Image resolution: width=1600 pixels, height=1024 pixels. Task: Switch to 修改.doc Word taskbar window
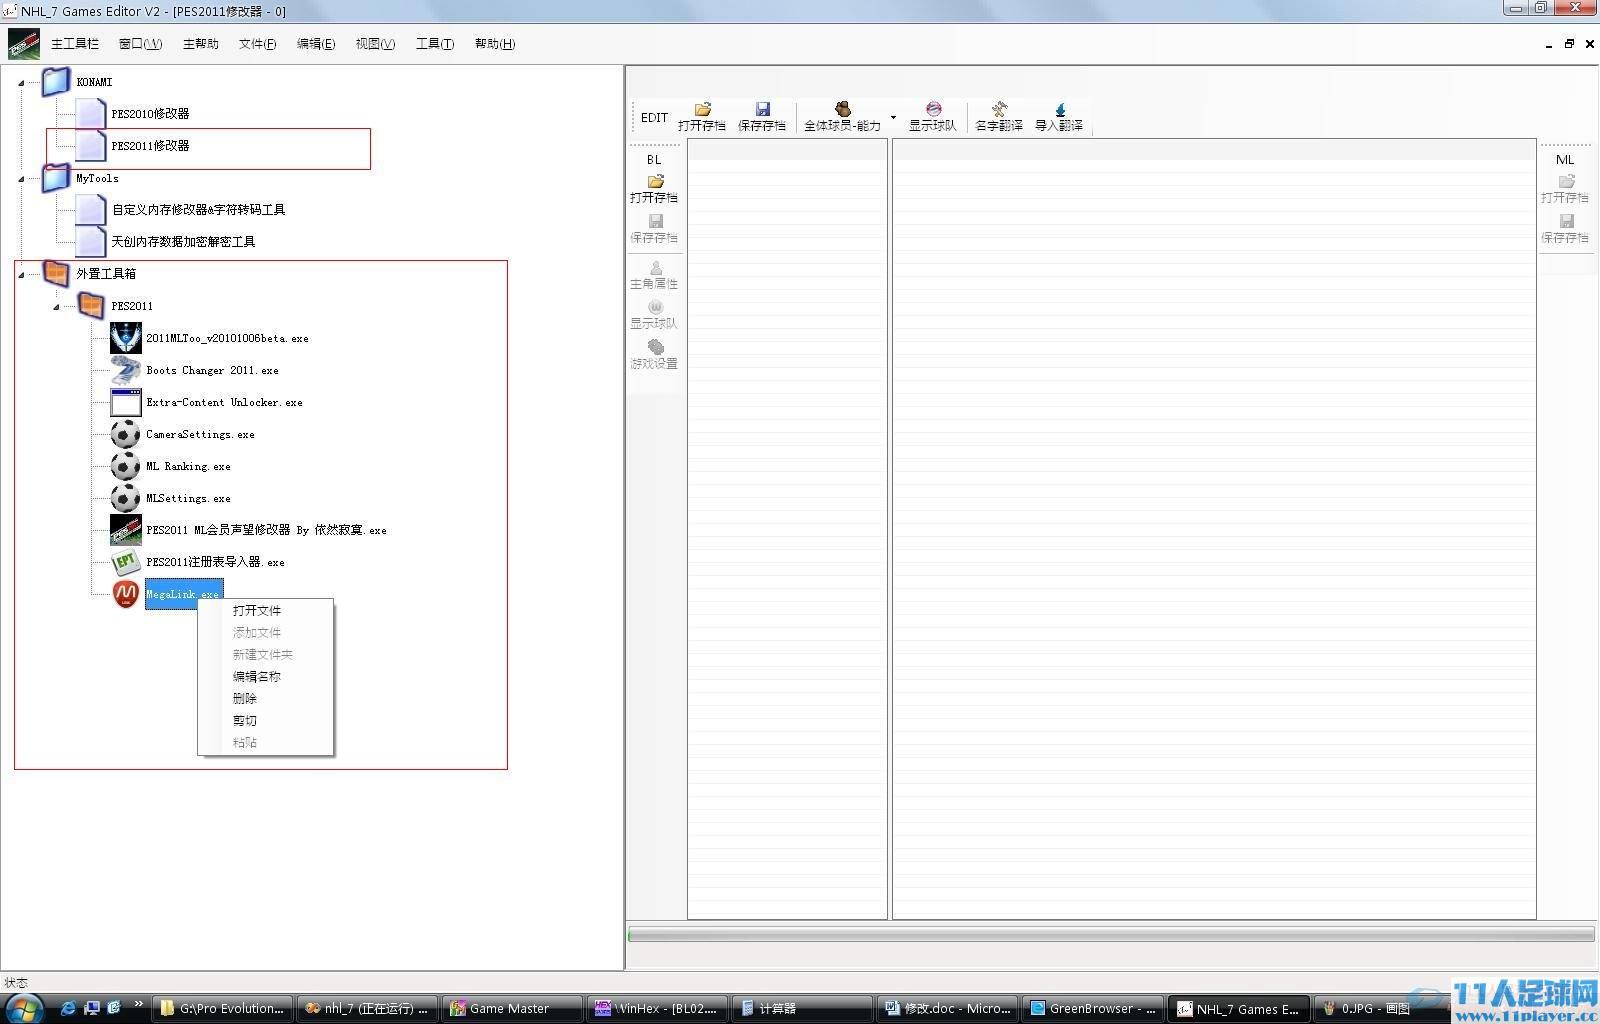pyautogui.click(x=948, y=1008)
